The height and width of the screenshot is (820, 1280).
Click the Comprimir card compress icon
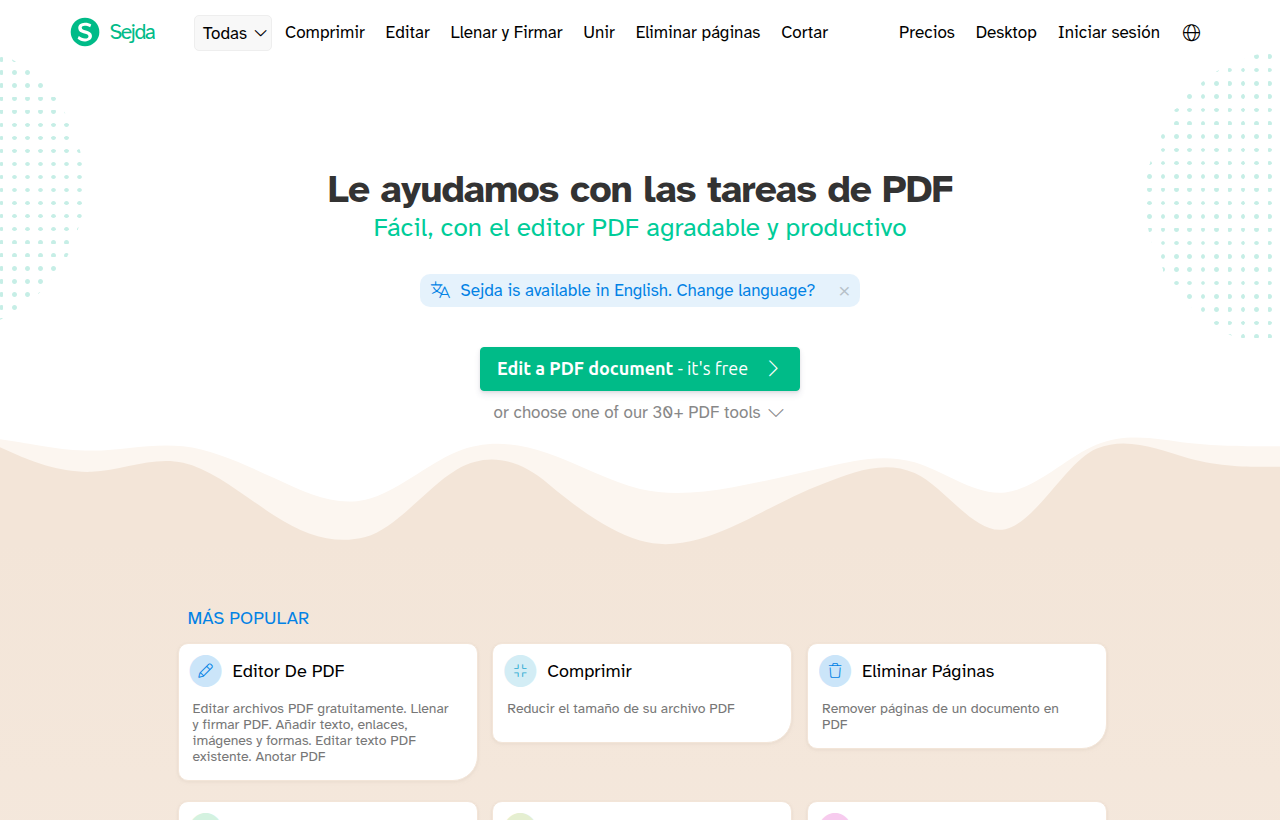point(520,671)
